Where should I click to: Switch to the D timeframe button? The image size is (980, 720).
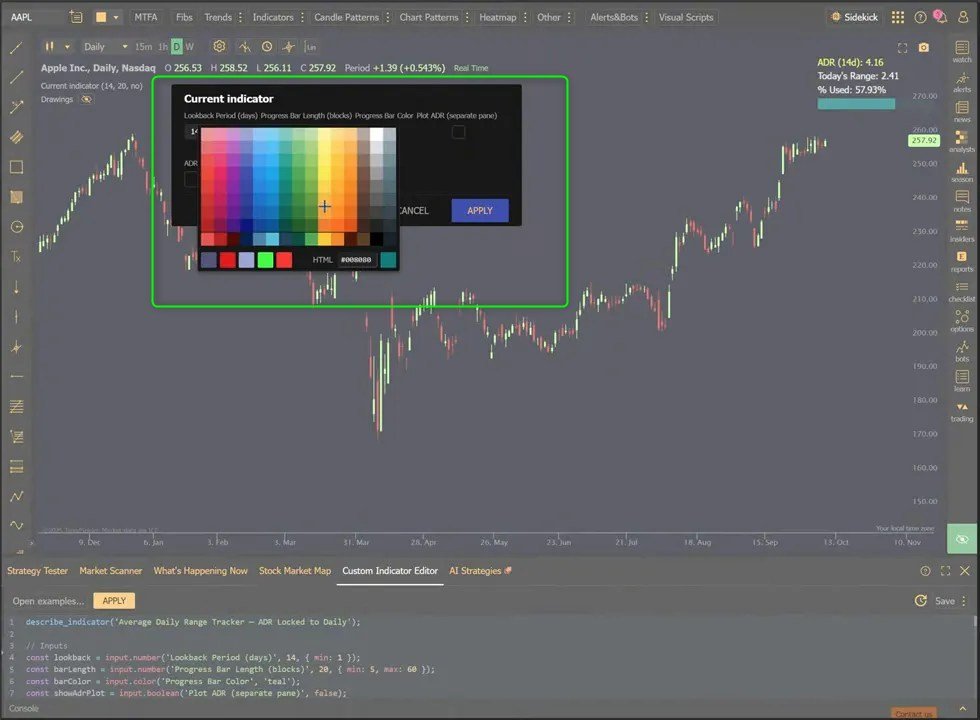tap(176, 47)
